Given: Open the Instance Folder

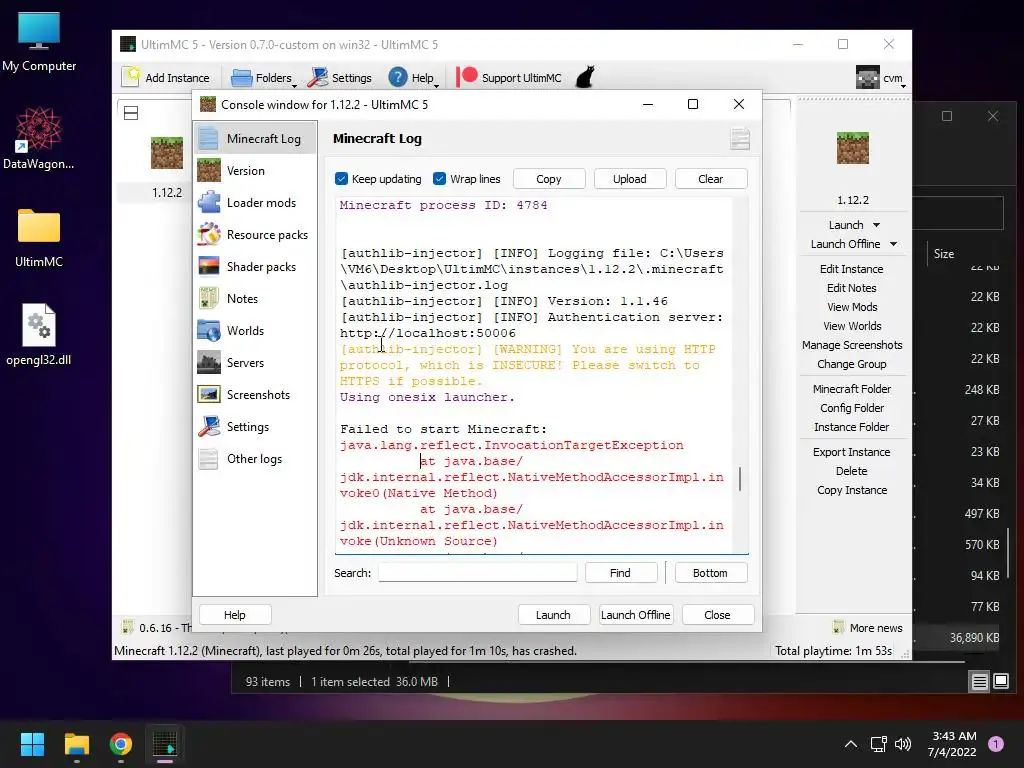Looking at the screenshot, I should point(852,426).
